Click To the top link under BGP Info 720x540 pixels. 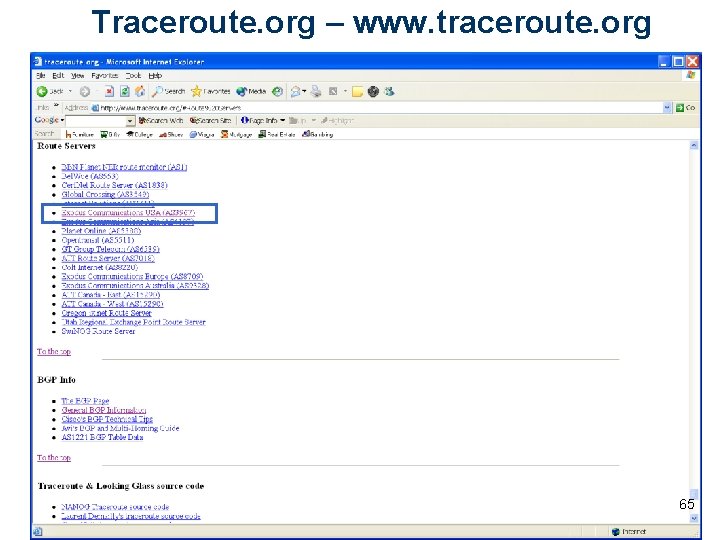pos(54,457)
